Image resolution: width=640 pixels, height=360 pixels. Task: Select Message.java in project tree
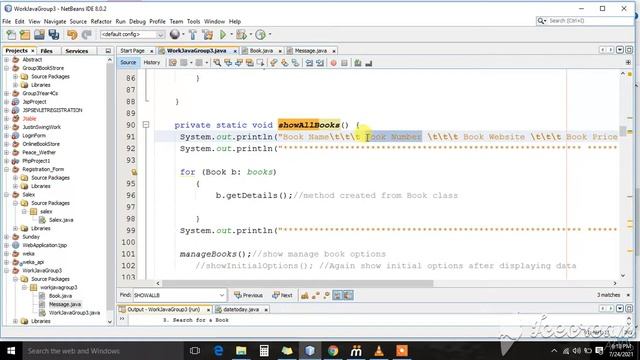[65, 304]
